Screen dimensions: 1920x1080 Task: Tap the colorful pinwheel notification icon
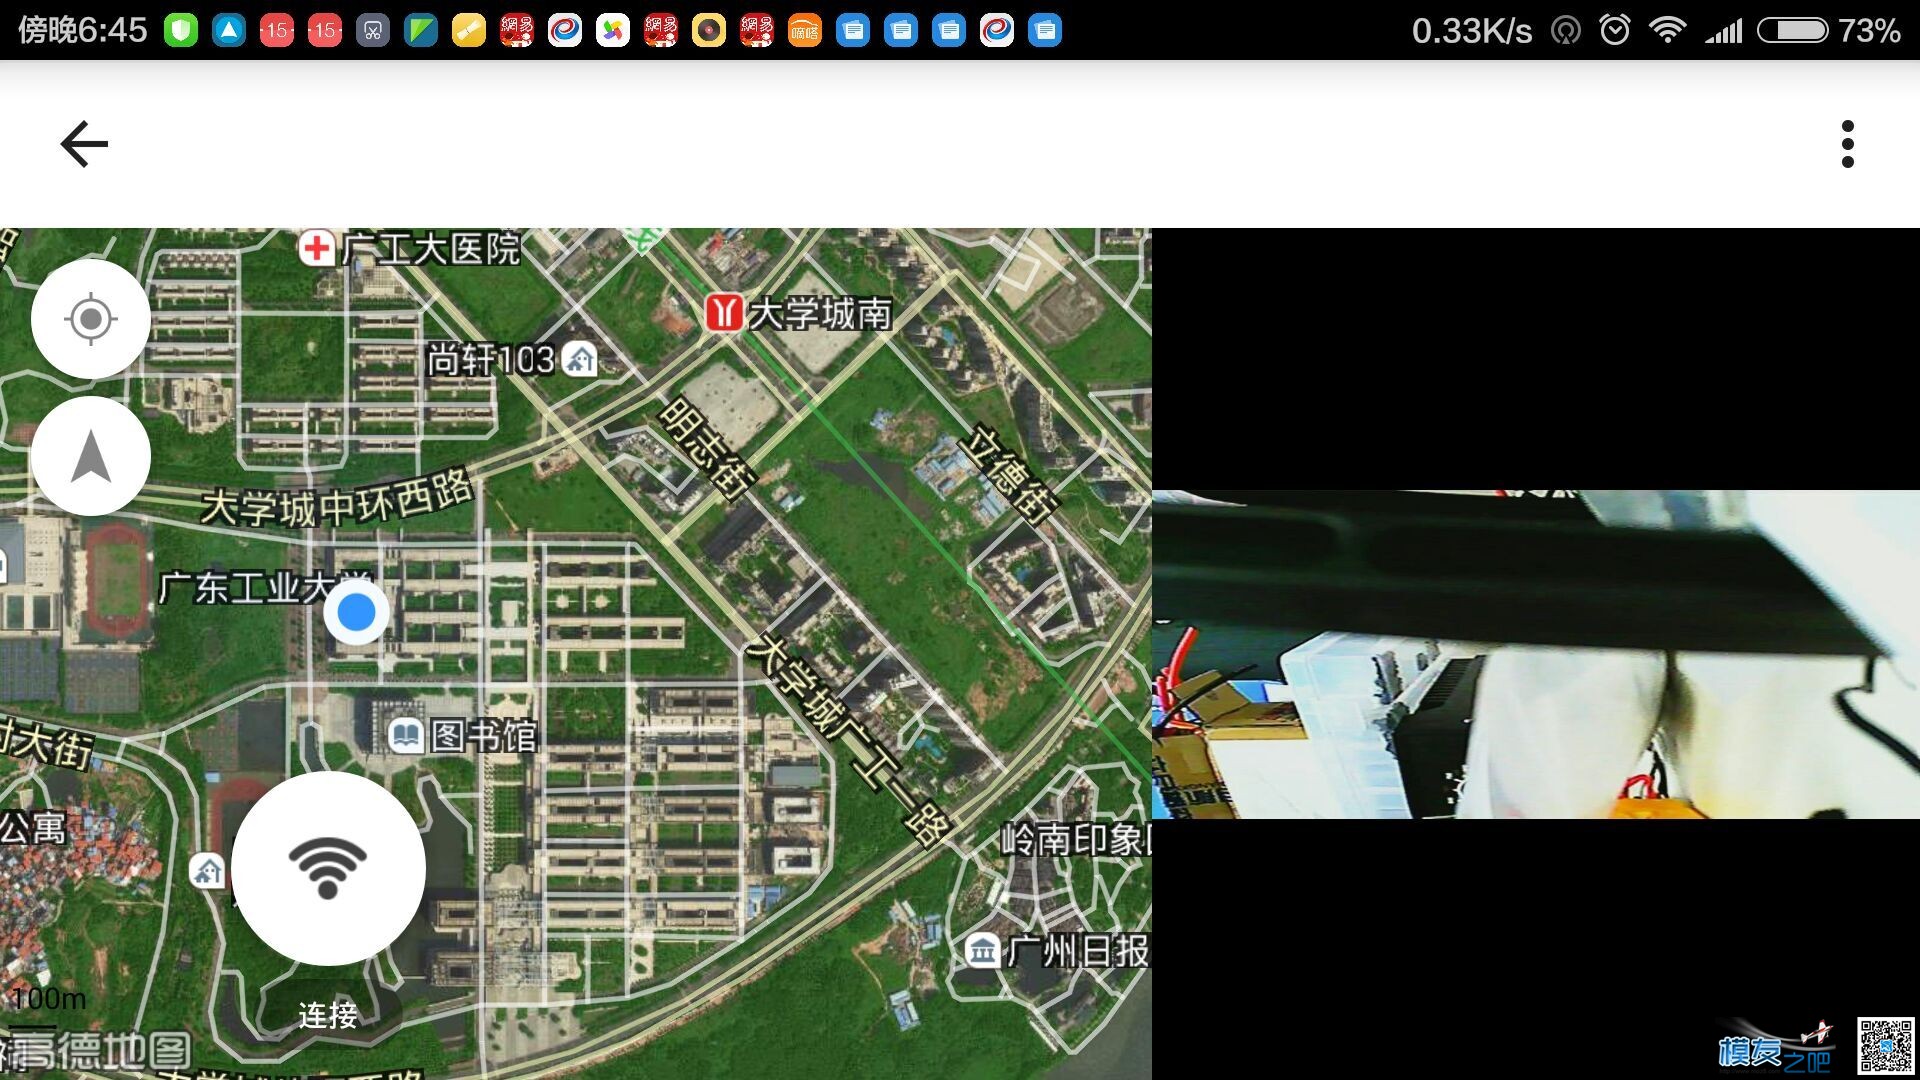613,31
